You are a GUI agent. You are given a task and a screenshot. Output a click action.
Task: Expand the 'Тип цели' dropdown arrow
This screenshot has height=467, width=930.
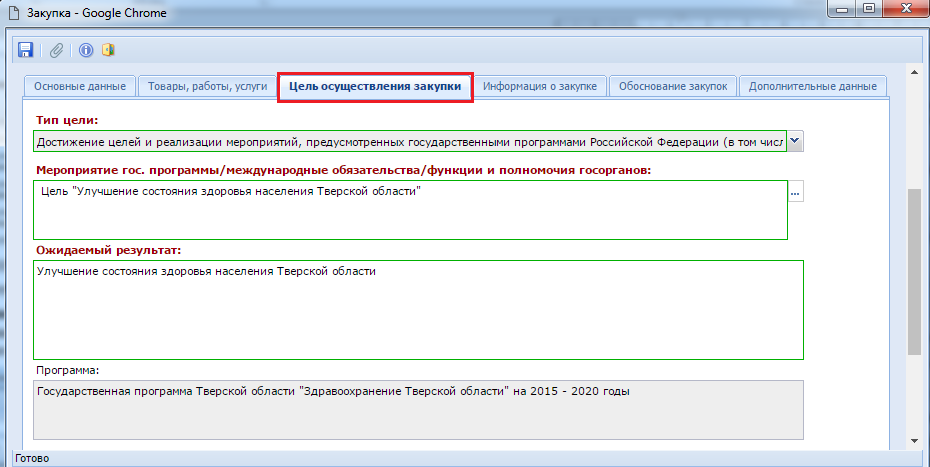[795, 141]
